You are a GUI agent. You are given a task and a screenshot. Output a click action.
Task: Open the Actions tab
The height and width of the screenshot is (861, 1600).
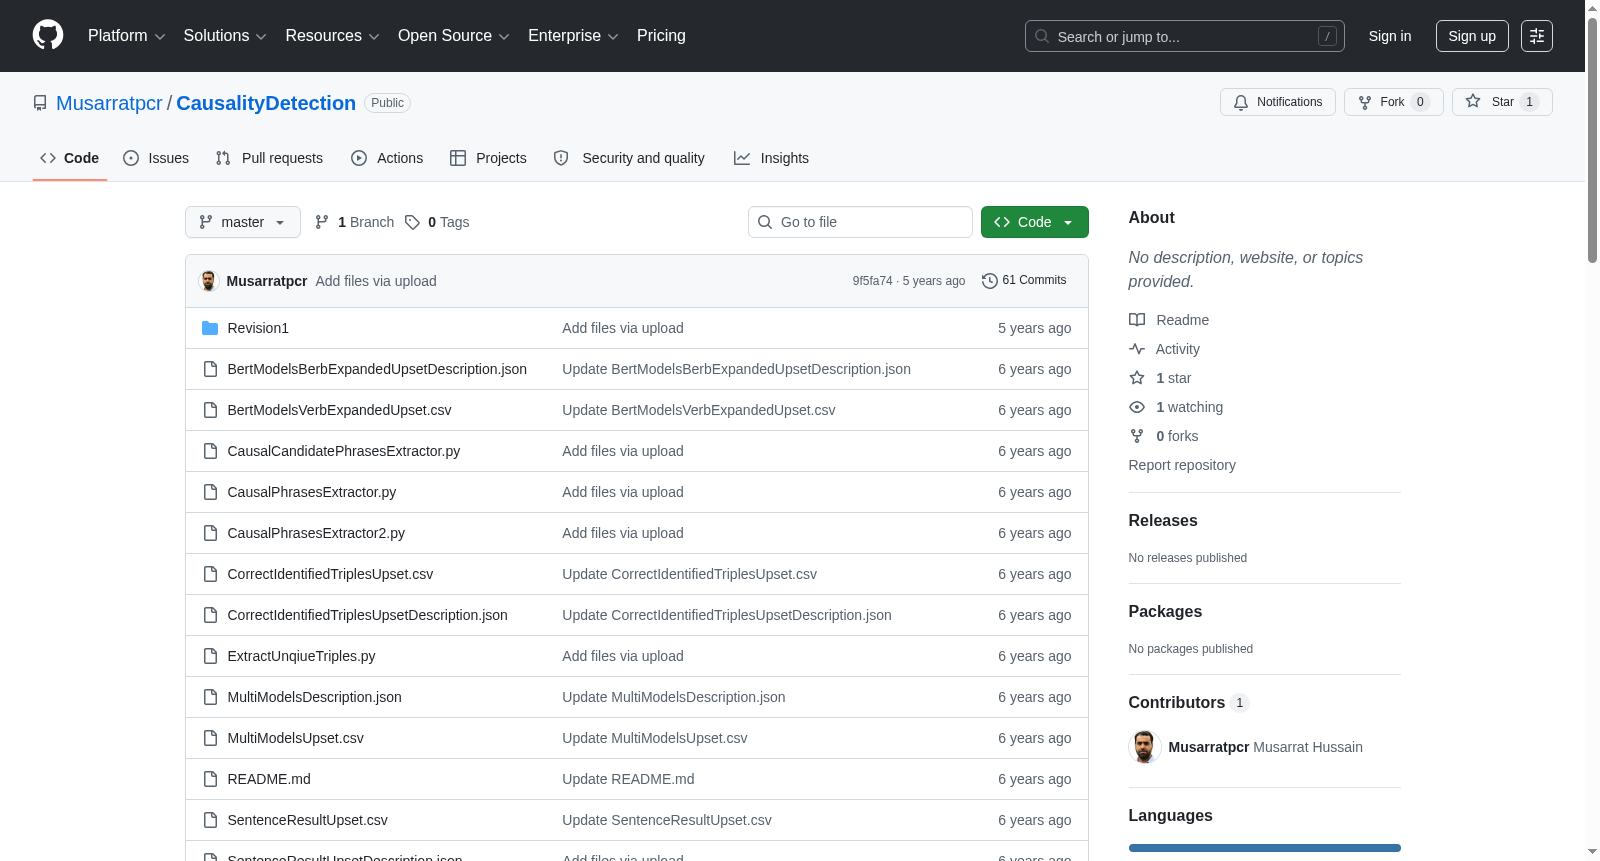coord(387,158)
